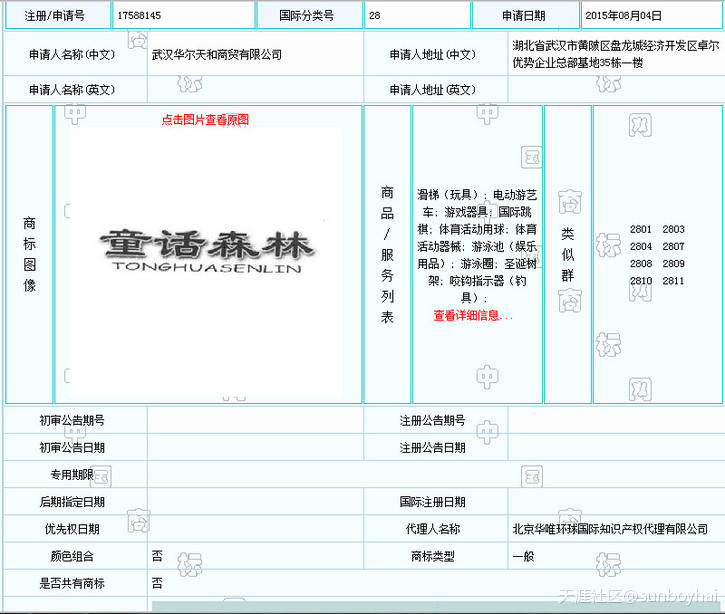Image resolution: width=725 pixels, height=614 pixels.
Task: Click the '申请人名称(英文)' label
Action: click(x=72, y=89)
